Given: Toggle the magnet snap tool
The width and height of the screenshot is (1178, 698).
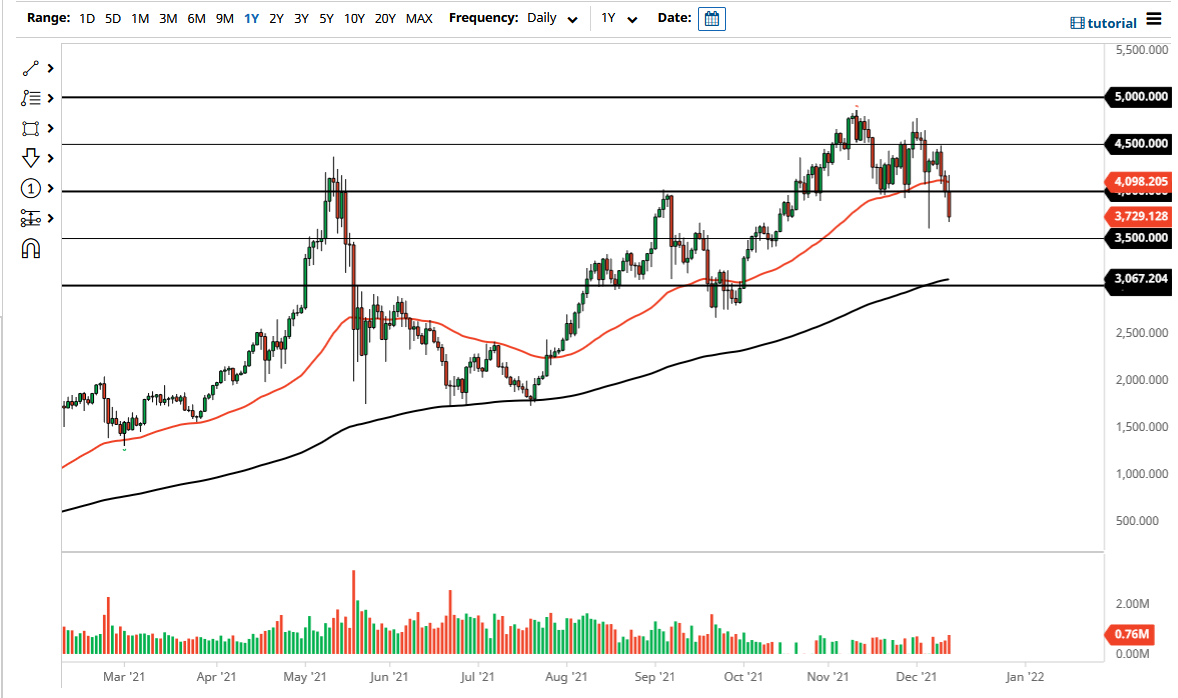Looking at the screenshot, I should tap(28, 248).
